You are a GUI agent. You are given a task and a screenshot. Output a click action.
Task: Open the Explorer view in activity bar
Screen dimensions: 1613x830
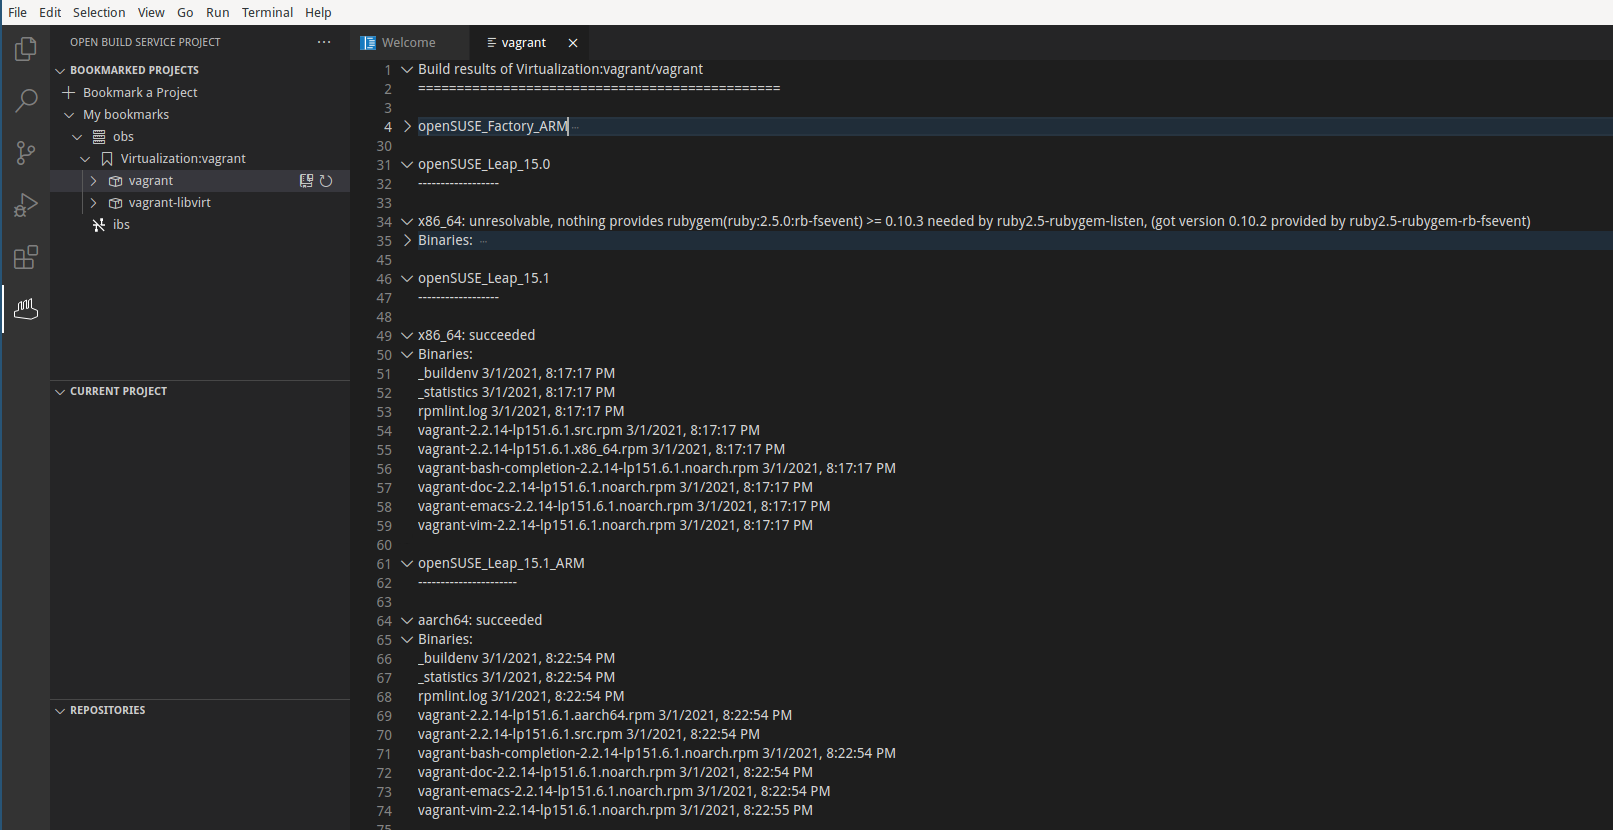pyautogui.click(x=26, y=49)
